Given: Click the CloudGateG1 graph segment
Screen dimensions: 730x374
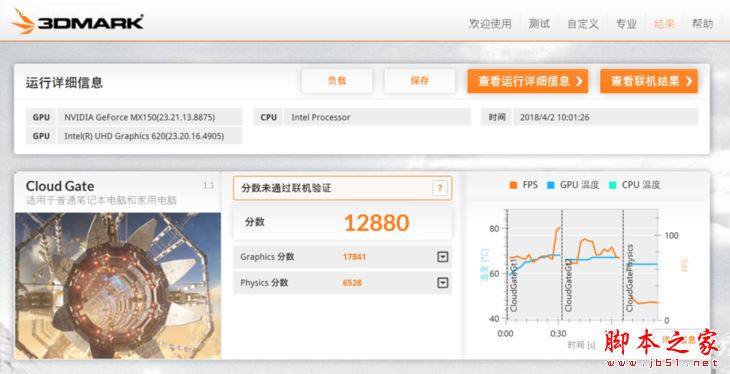Looking at the screenshot, I should pyautogui.click(x=534, y=265).
